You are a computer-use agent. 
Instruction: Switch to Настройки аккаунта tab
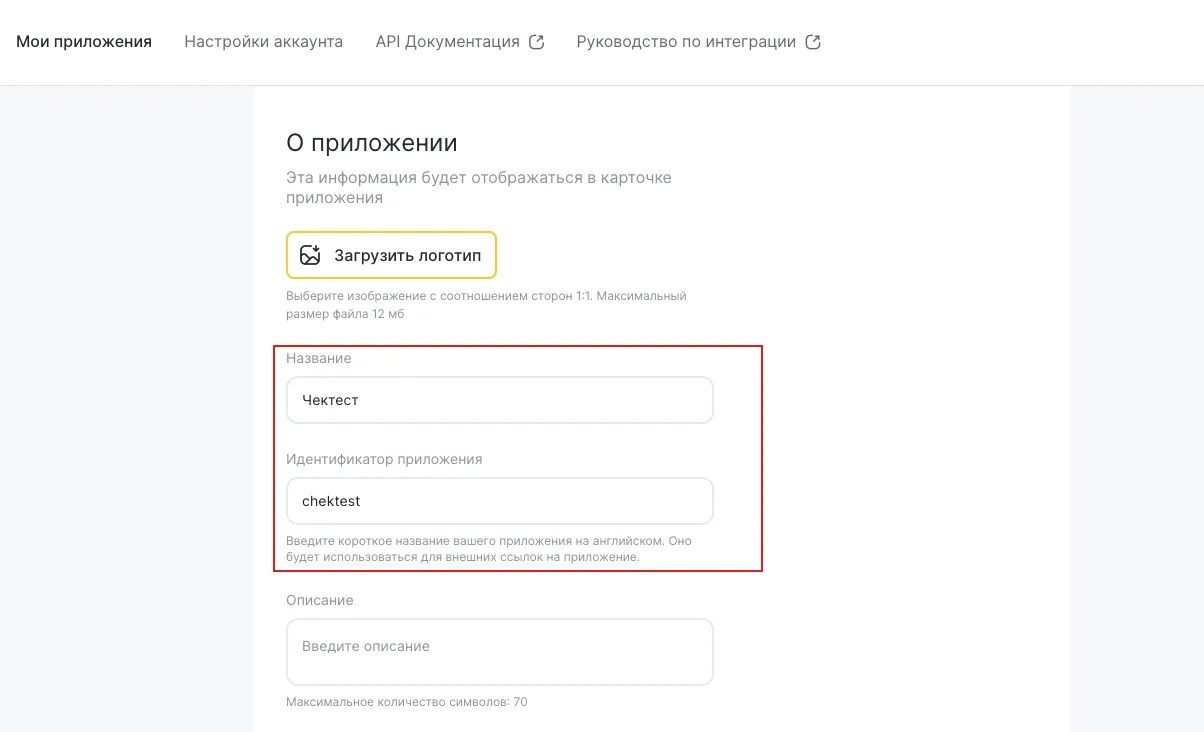tap(263, 42)
